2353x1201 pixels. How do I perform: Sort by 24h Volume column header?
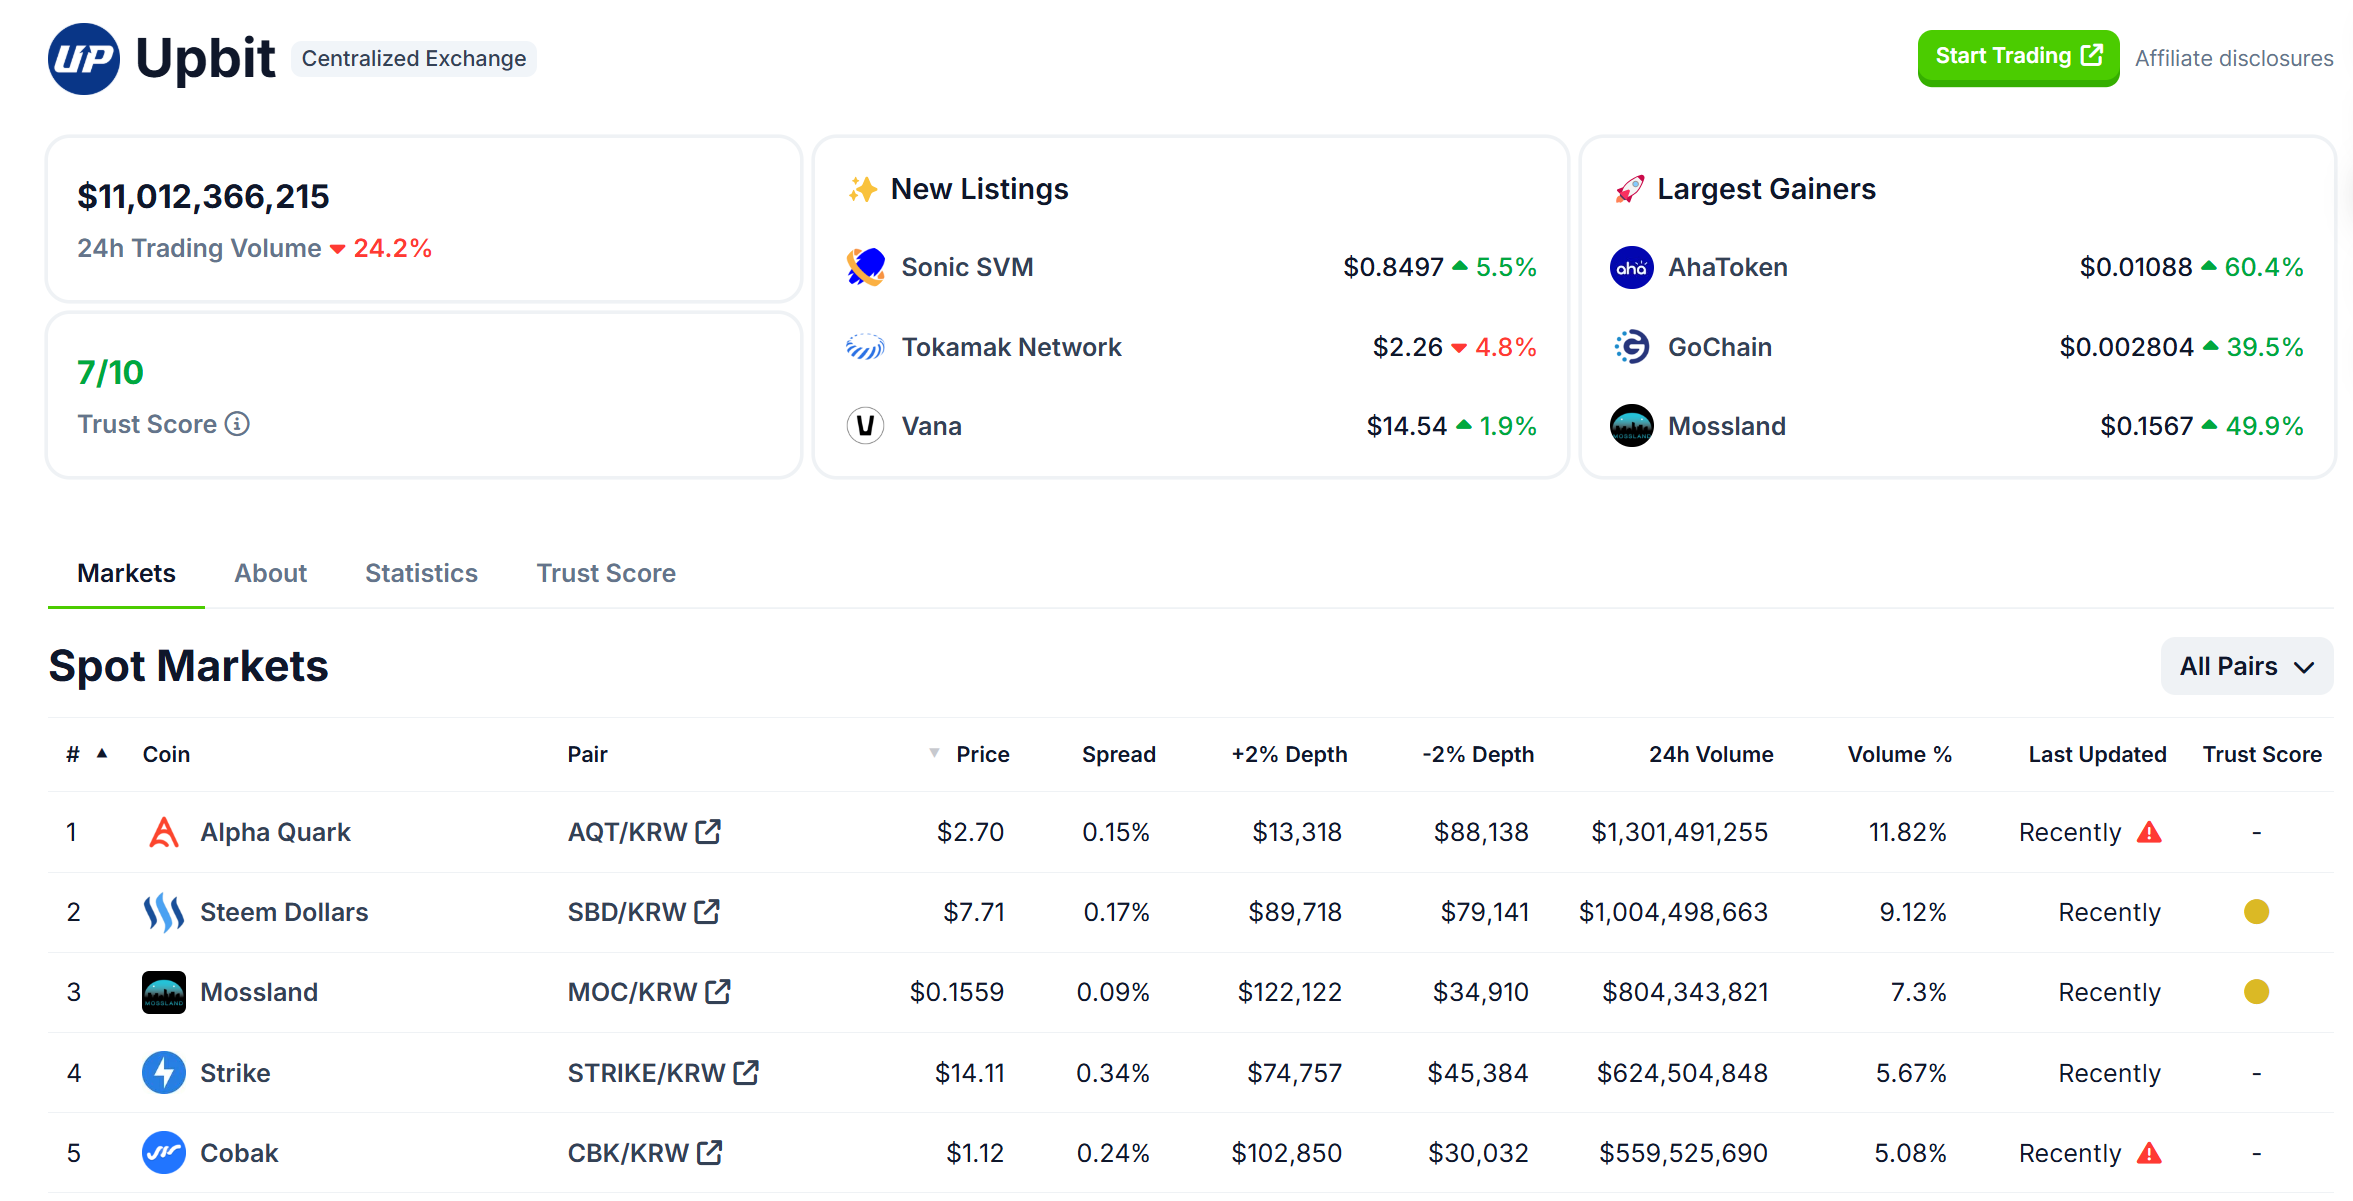(x=1711, y=754)
